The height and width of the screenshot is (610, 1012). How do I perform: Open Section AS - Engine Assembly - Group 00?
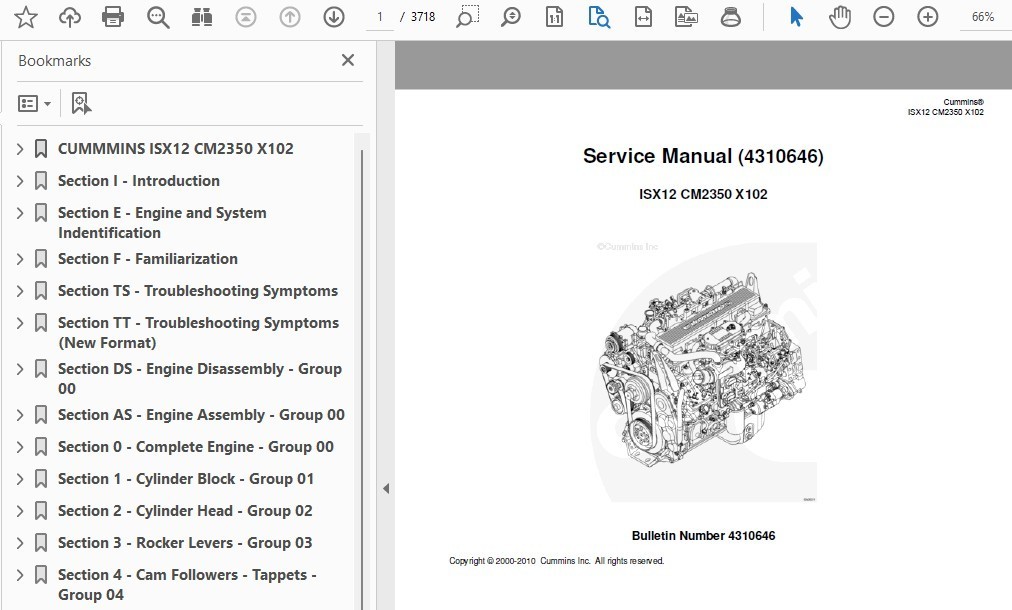(201, 415)
